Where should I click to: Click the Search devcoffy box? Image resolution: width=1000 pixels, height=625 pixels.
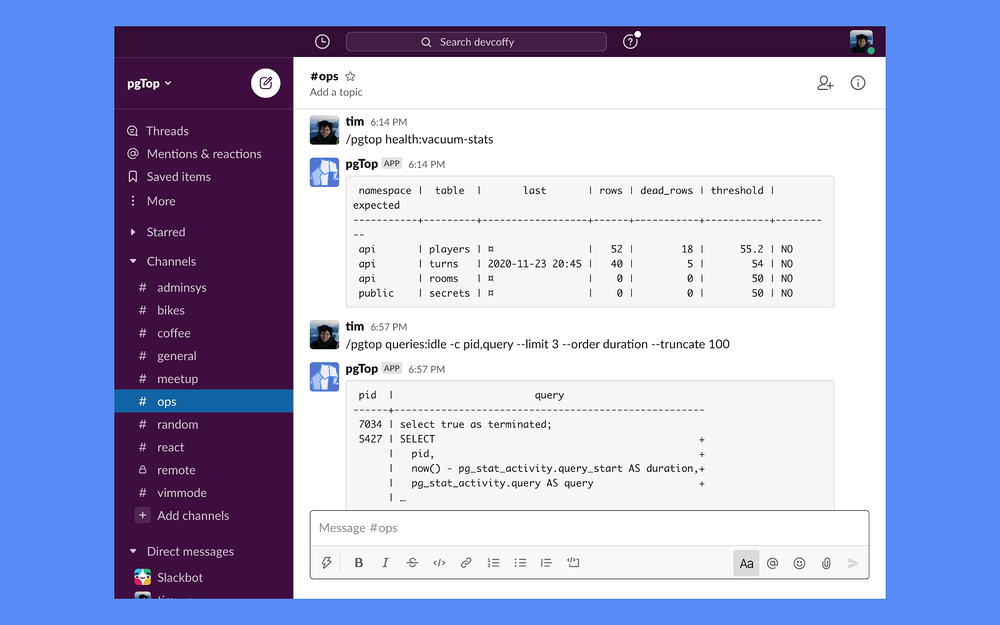coord(476,42)
